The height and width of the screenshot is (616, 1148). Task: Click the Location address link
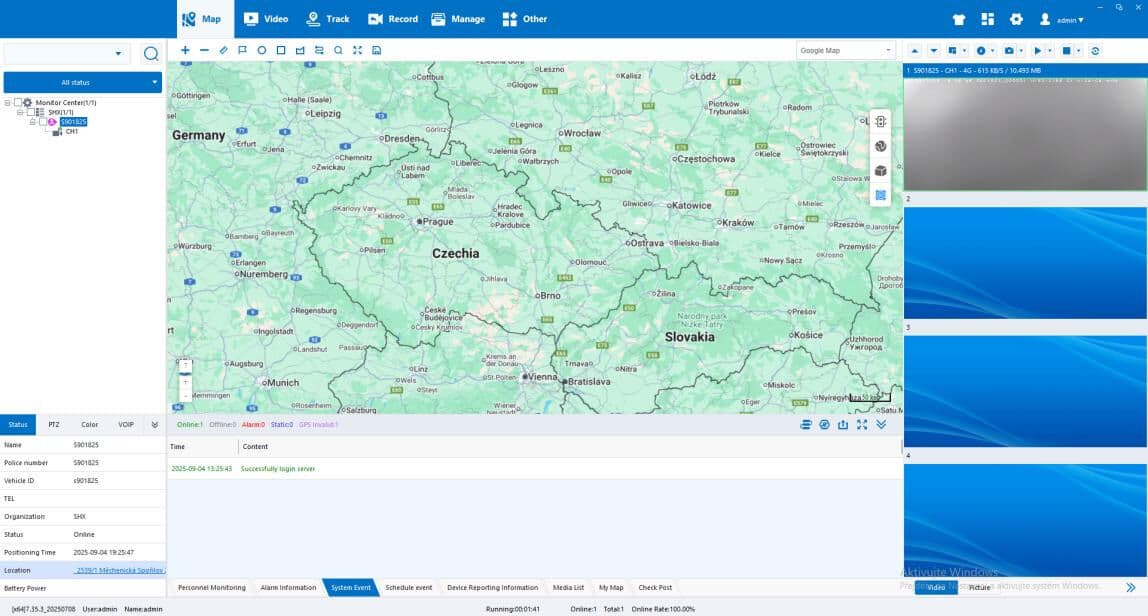[x=119, y=571]
